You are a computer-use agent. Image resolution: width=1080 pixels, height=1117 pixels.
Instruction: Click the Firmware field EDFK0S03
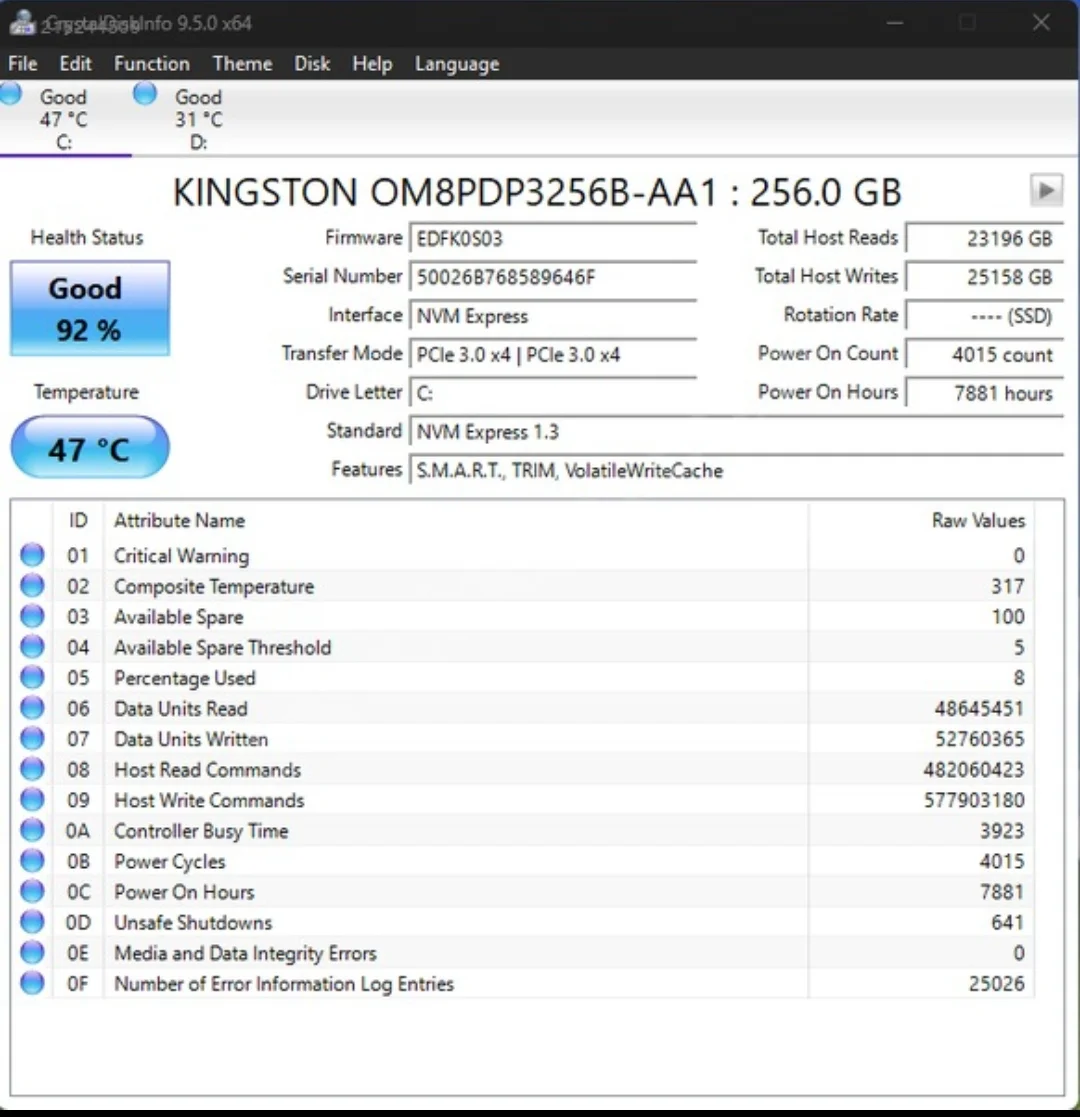tap(553, 238)
